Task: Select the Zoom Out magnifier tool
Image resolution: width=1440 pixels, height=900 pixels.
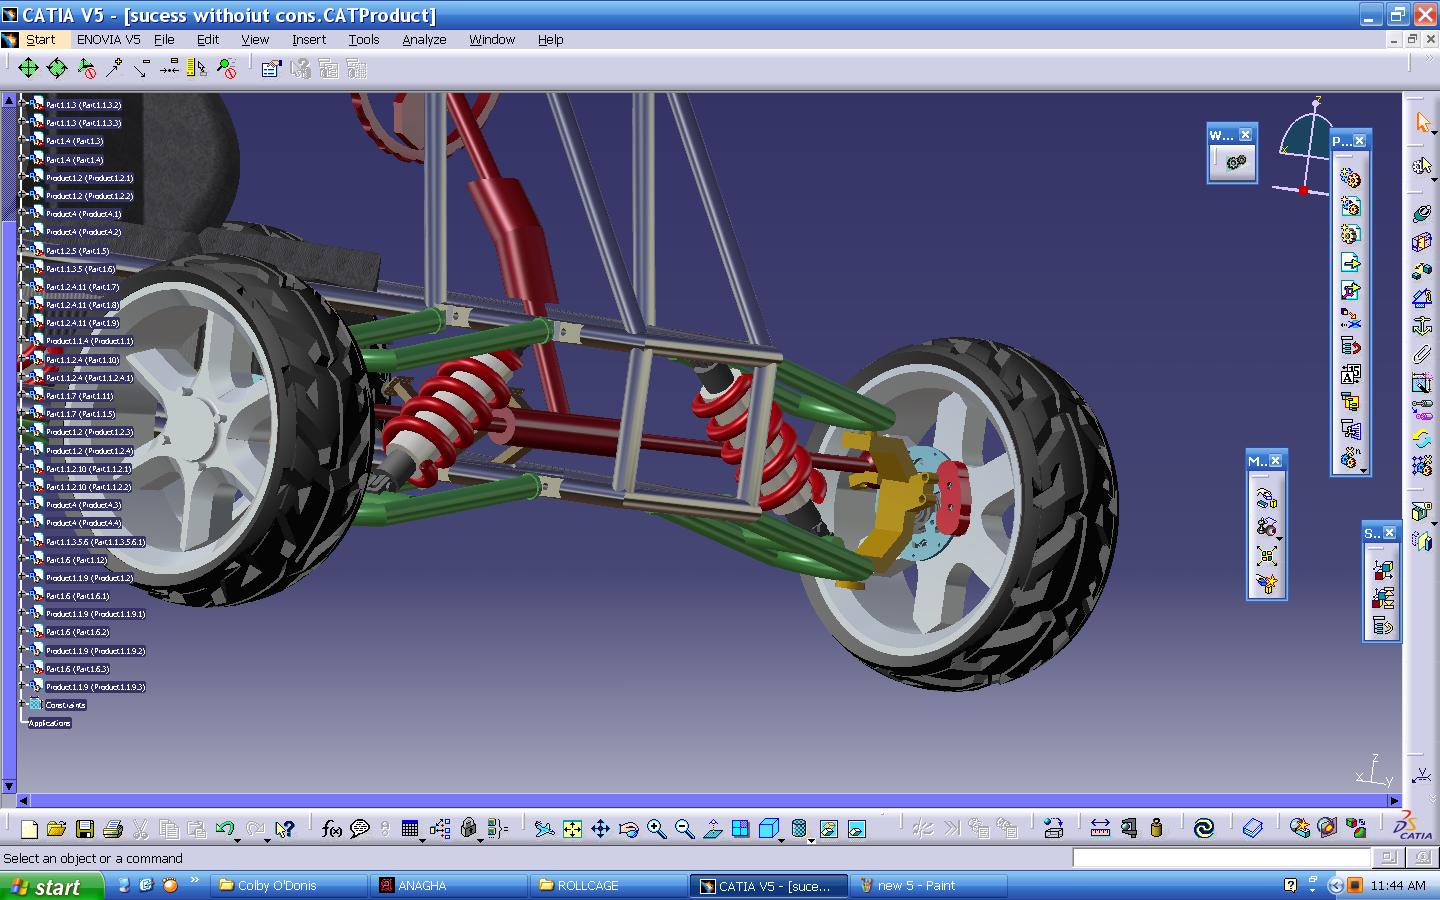Action: pyautogui.click(x=684, y=830)
